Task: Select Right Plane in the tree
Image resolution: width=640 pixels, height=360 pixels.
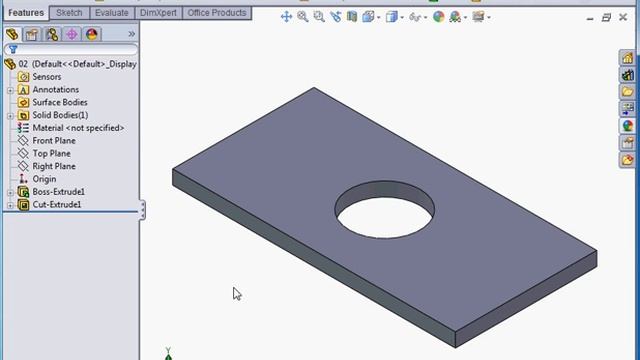Action: [x=54, y=166]
